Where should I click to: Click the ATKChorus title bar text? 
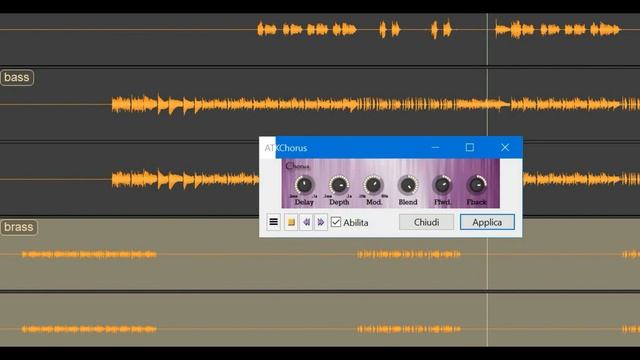click(286, 148)
